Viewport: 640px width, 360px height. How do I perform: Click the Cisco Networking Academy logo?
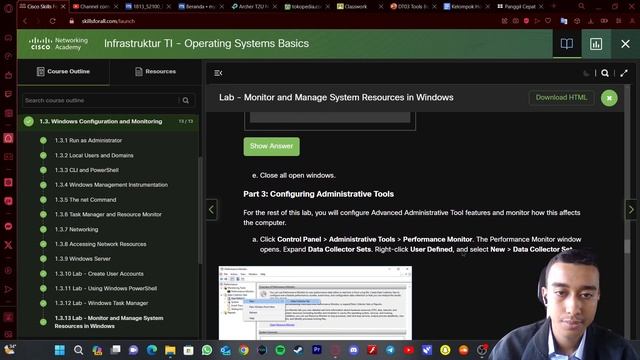pos(58,44)
